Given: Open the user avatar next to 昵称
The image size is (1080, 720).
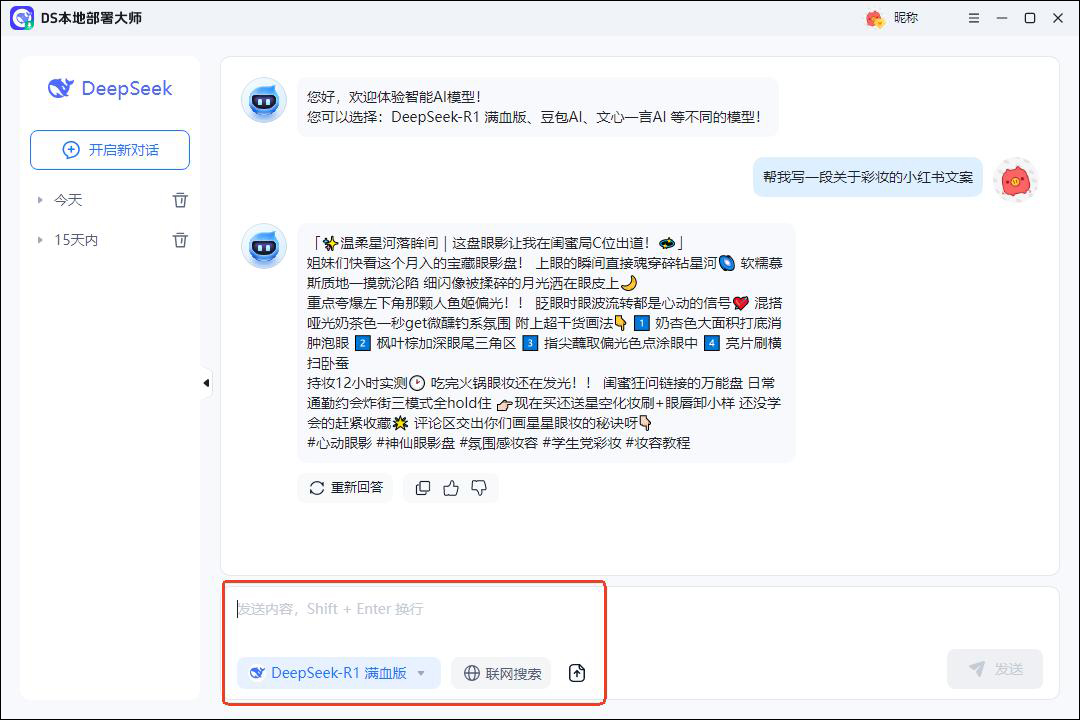Looking at the screenshot, I should pos(875,19).
